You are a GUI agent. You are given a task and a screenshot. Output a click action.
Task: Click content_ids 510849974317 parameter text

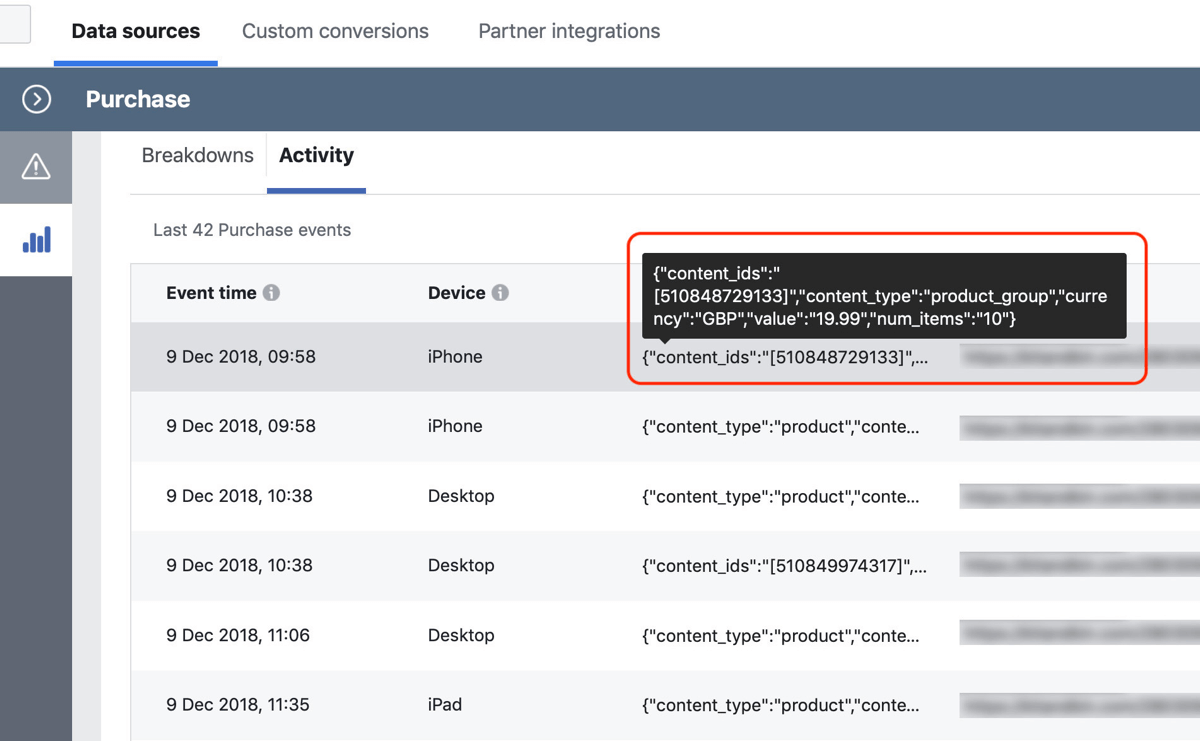[x=784, y=566]
